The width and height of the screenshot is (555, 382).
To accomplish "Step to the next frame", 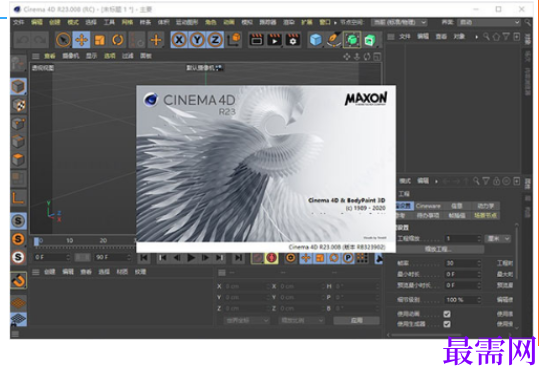I will pos(205,258).
